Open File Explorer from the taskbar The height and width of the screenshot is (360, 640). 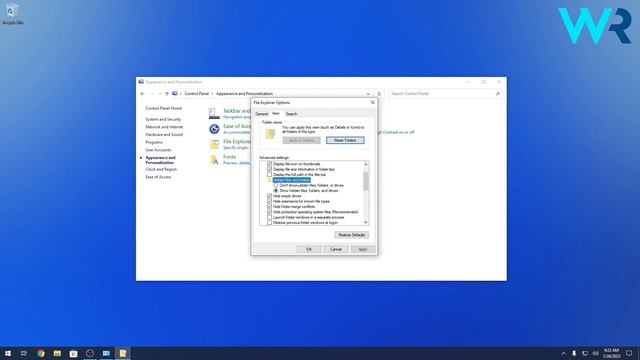(x=57, y=353)
